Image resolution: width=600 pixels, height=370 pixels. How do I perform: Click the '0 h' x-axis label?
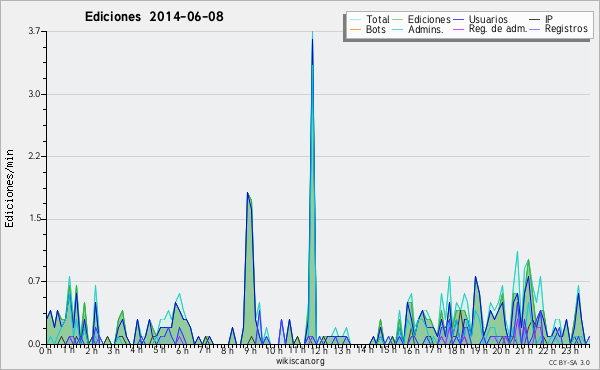point(46,351)
